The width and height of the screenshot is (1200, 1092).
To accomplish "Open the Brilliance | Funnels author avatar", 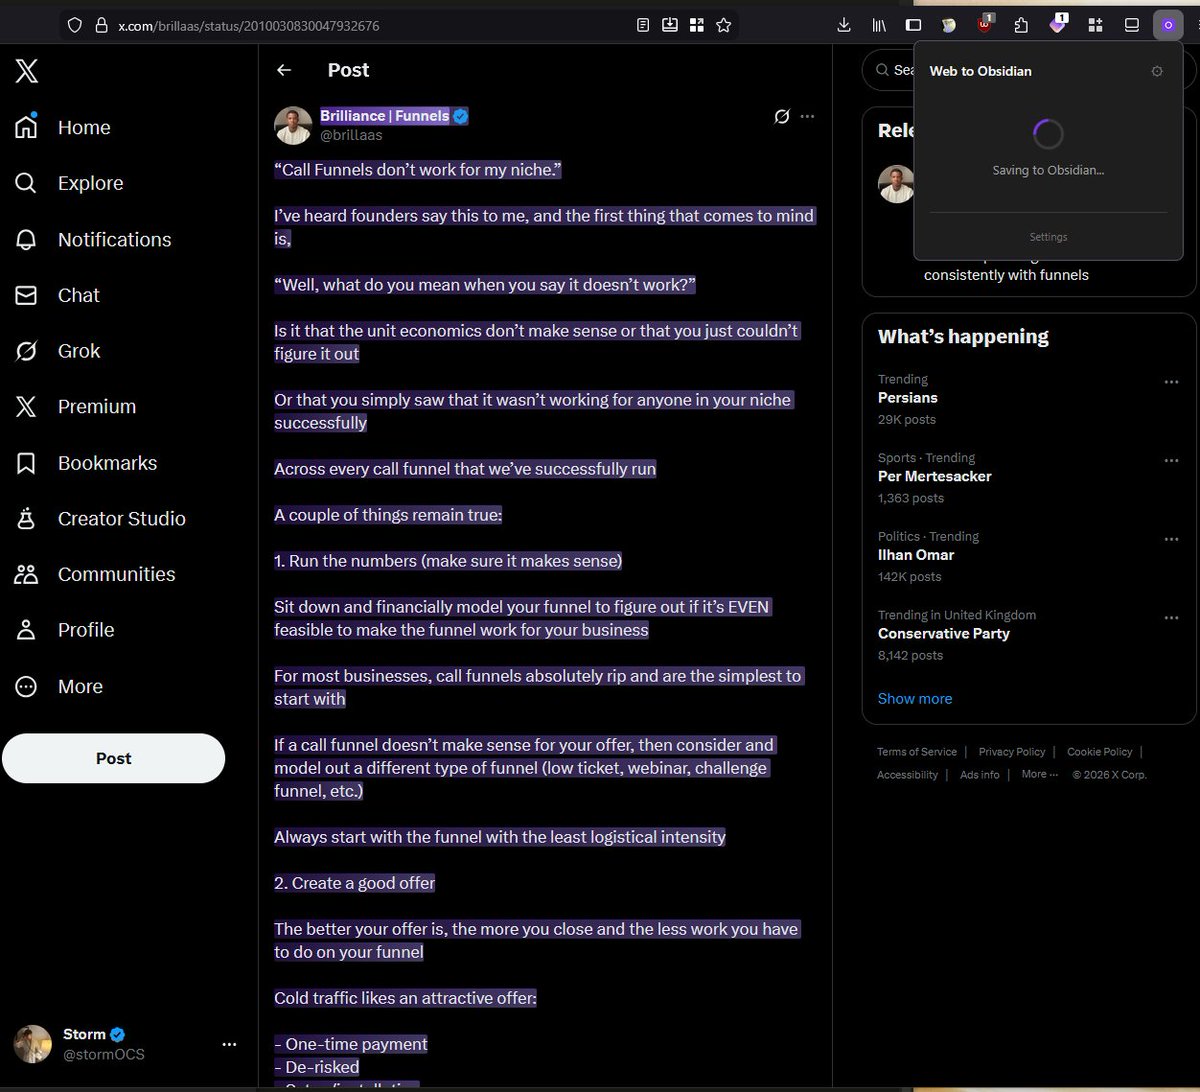I will [293, 126].
